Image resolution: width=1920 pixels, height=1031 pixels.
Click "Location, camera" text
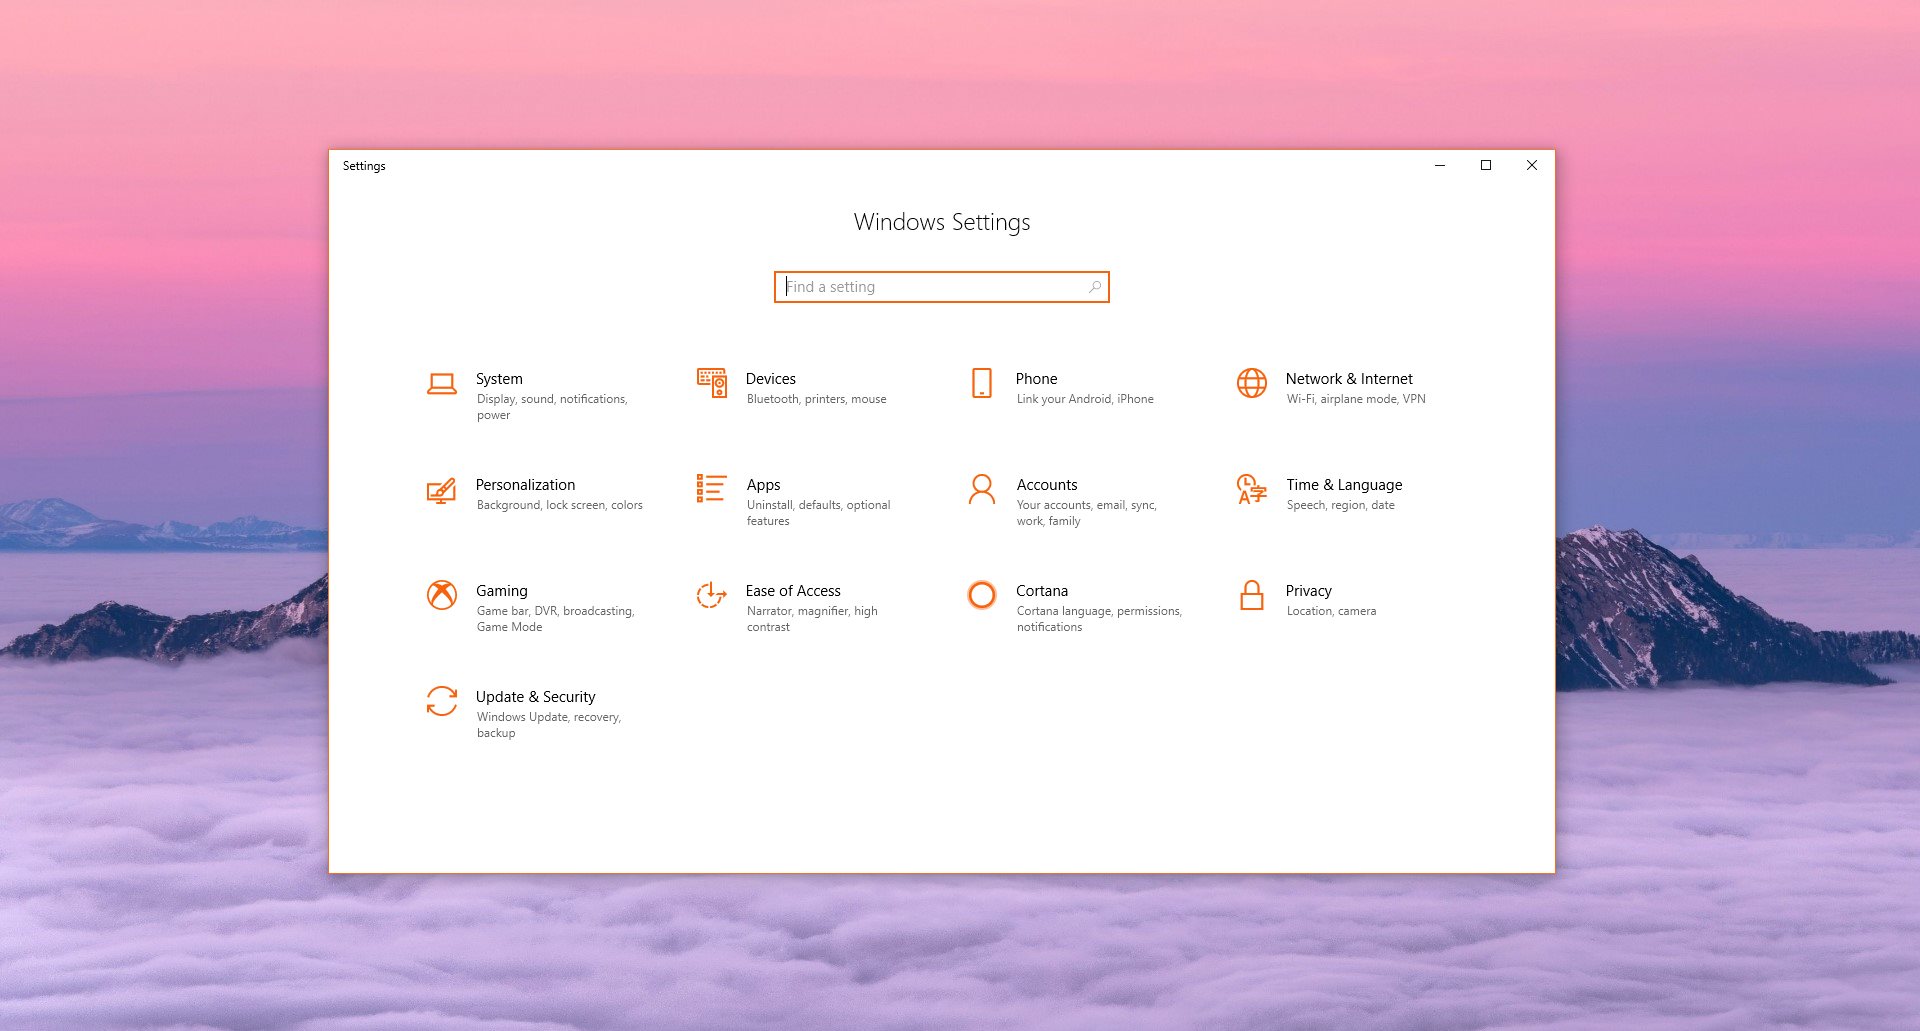point(1331,611)
